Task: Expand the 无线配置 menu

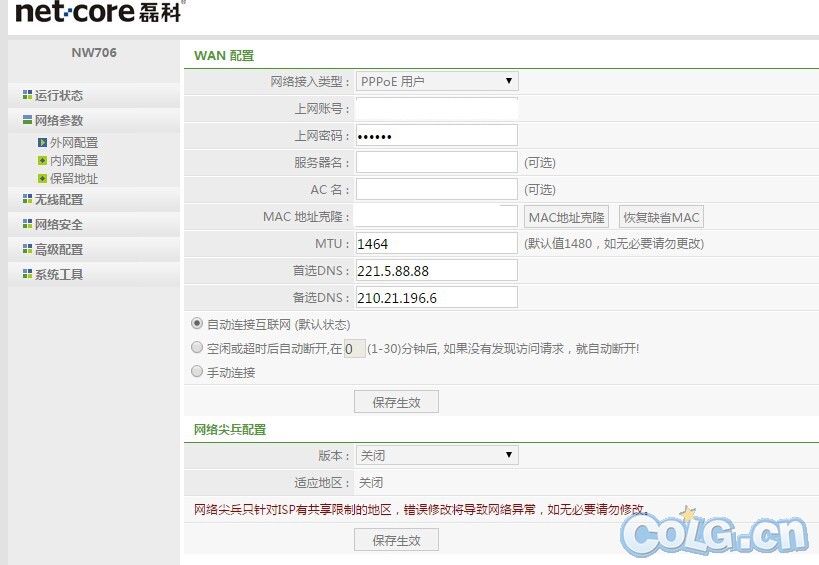Action: (58, 199)
